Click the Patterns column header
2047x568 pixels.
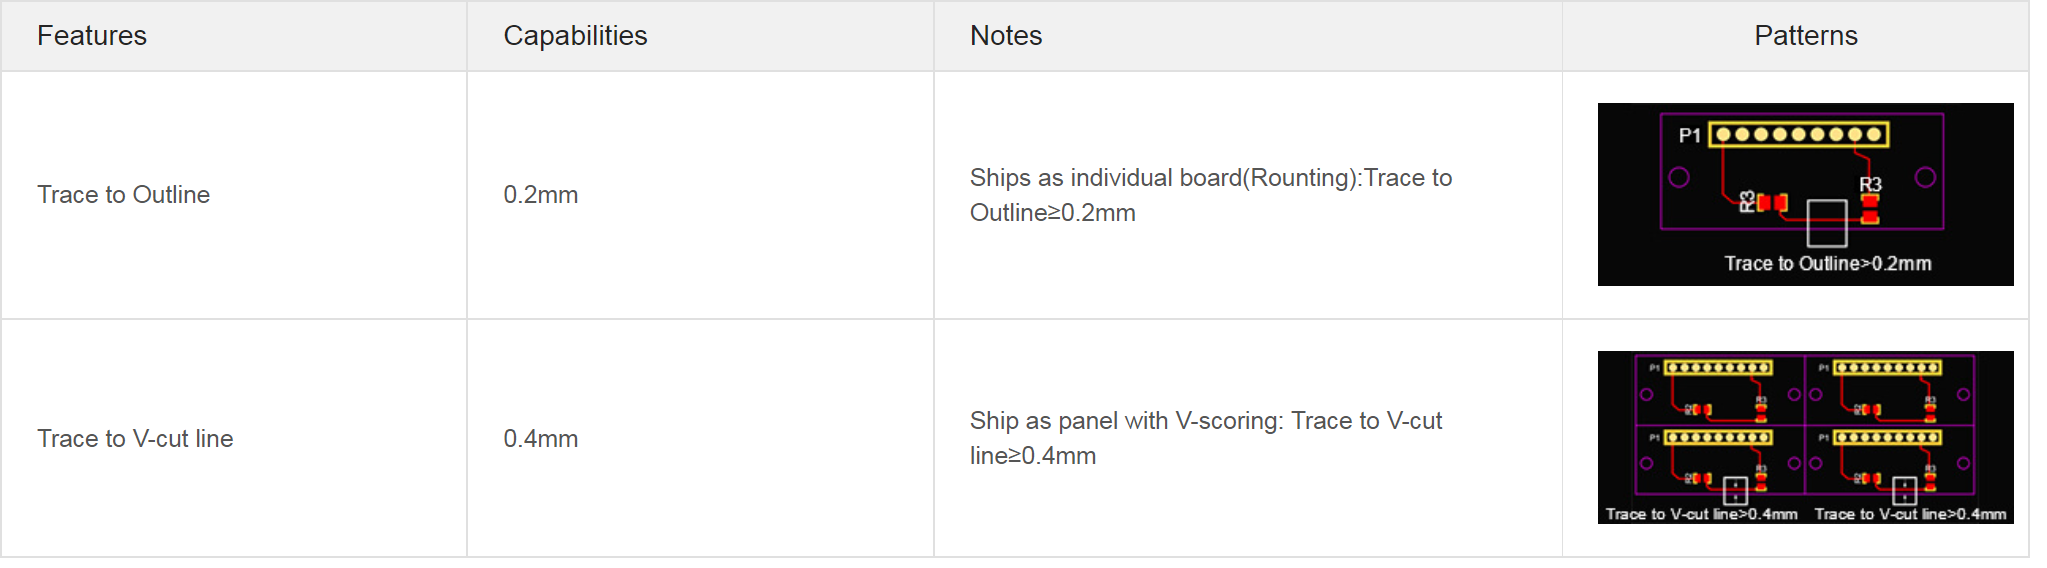[1805, 36]
